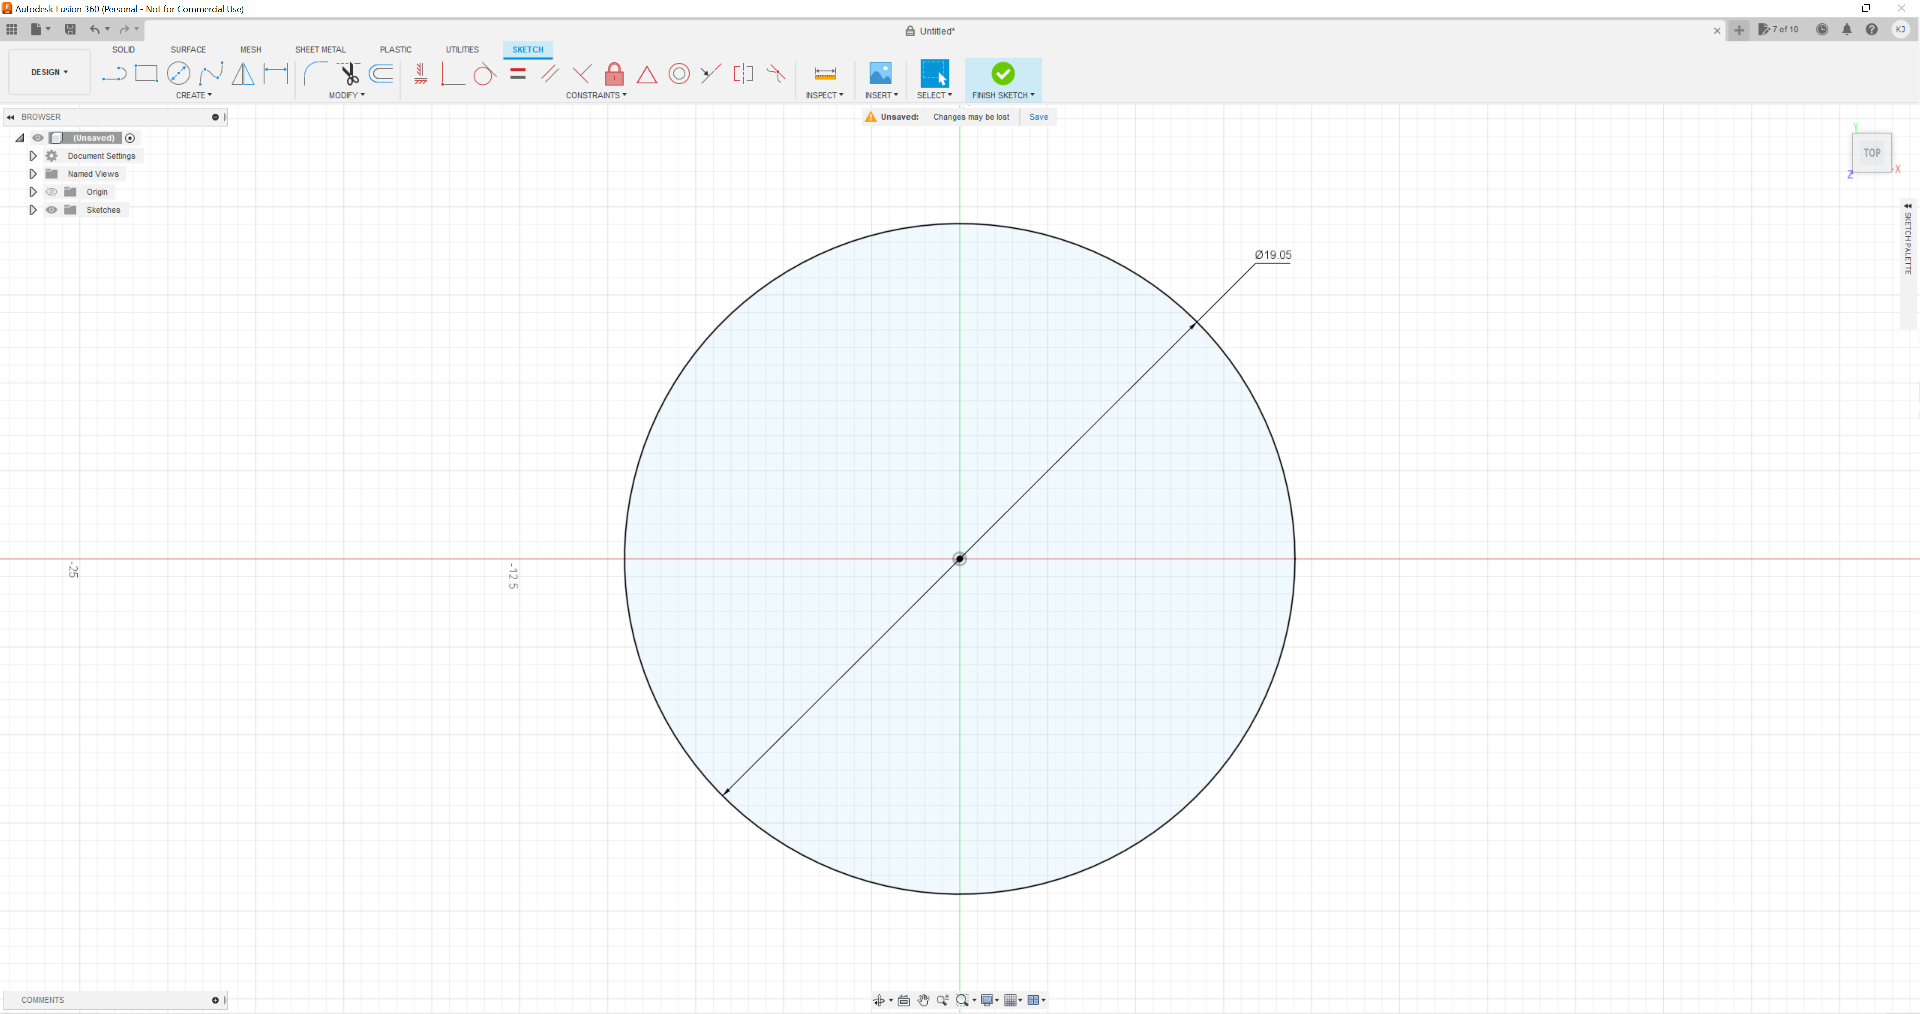The width and height of the screenshot is (1920, 1014).
Task: Activate the Orbit tool
Action: 879,1000
